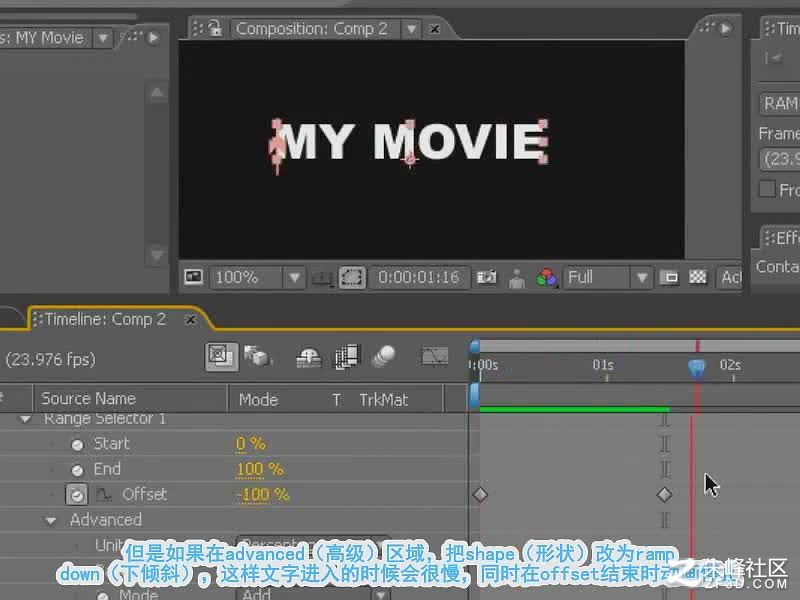The image size is (800, 600).
Task: Select the Timeline: Comp 2 tab
Action: tap(105, 319)
